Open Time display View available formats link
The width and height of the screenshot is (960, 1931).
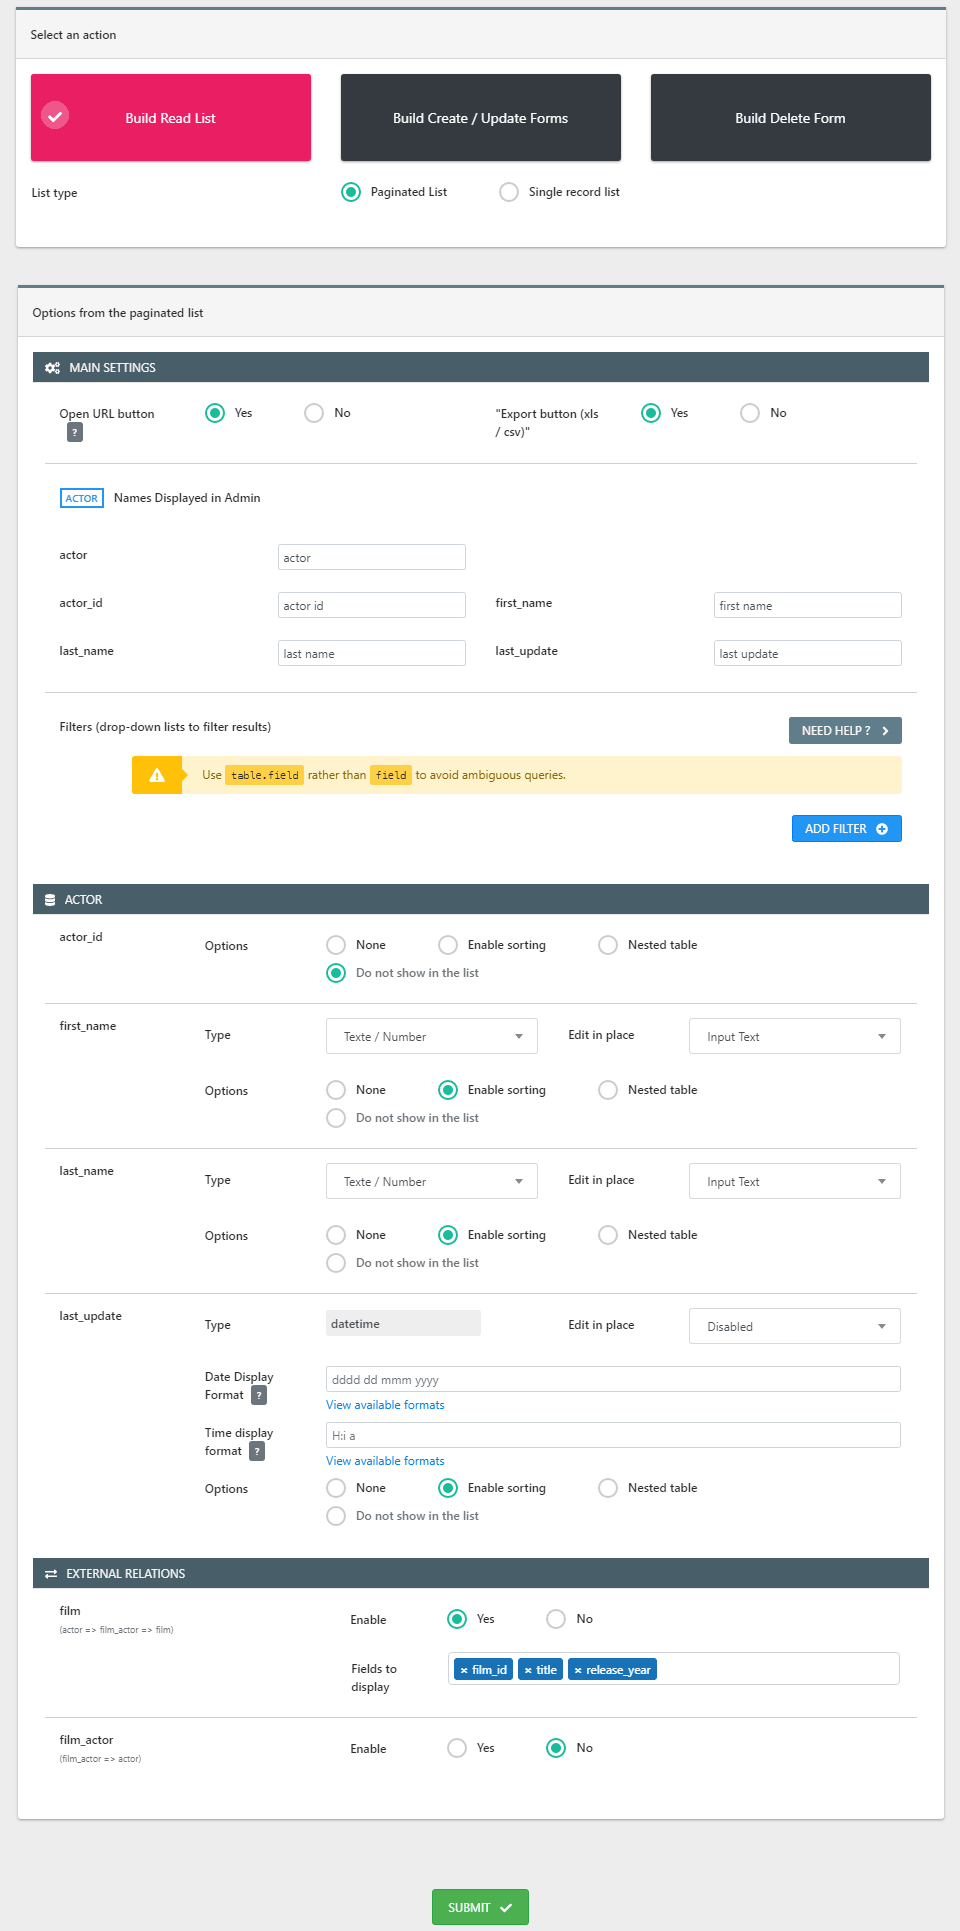[x=385, y=1461]
